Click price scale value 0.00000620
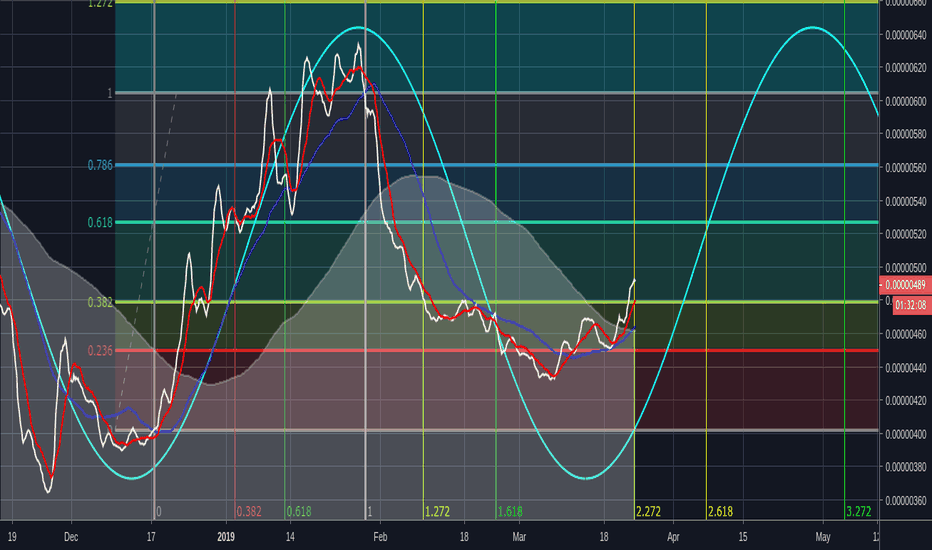 [906, 68]
